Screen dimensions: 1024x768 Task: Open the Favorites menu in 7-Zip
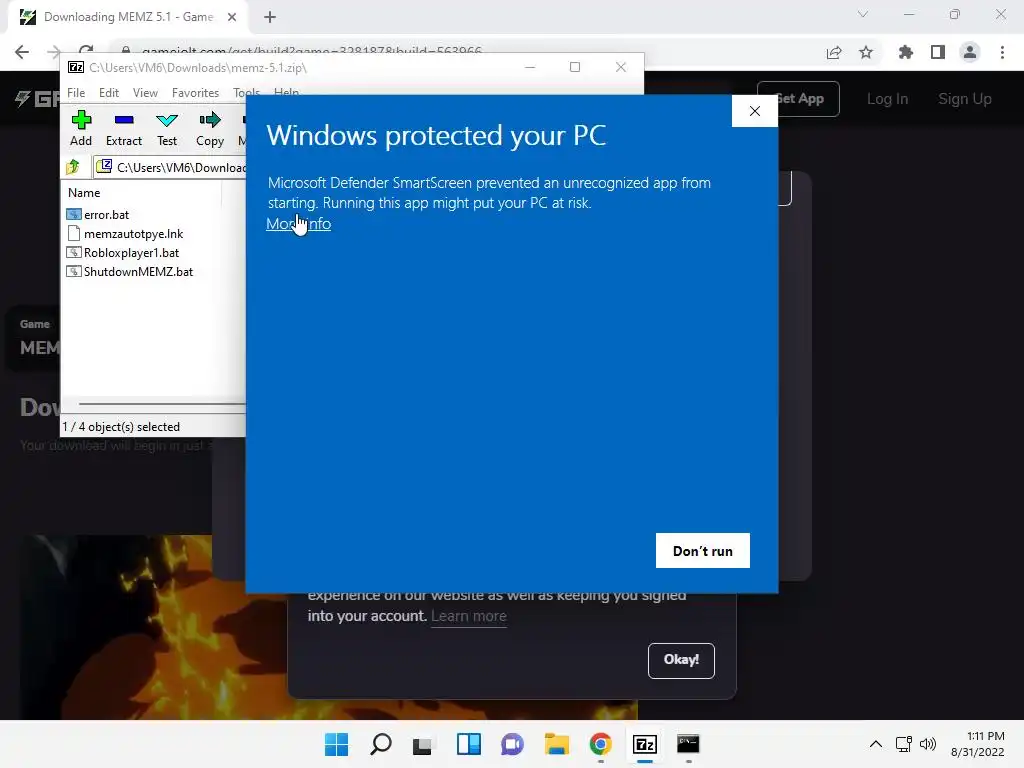[x=195, y=93]
